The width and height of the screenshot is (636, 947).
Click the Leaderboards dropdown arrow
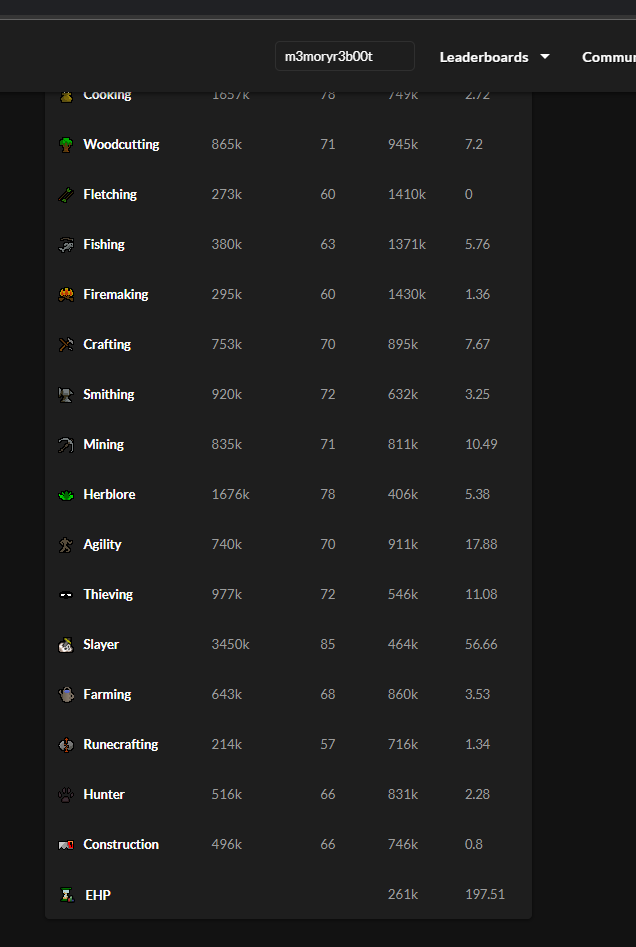pos(545,56)
